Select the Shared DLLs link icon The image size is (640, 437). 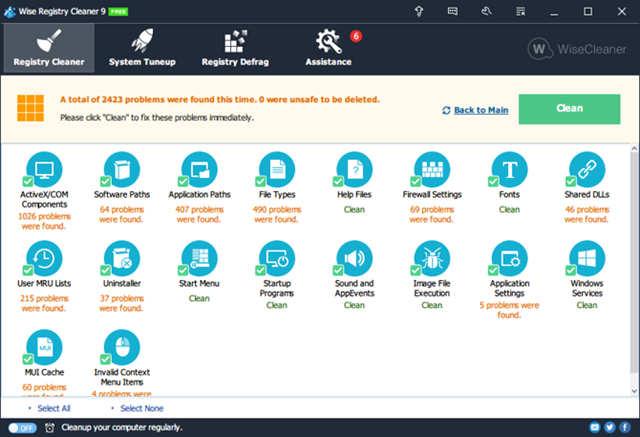(587, 169)
